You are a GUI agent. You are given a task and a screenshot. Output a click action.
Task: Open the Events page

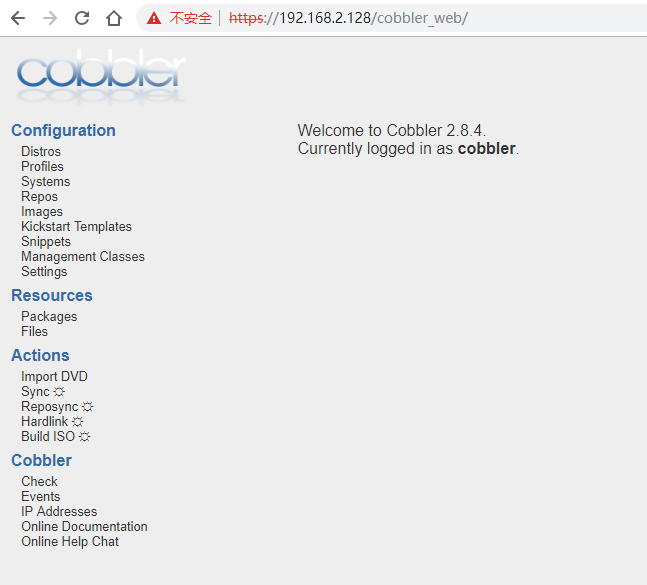tap(41, 496)
